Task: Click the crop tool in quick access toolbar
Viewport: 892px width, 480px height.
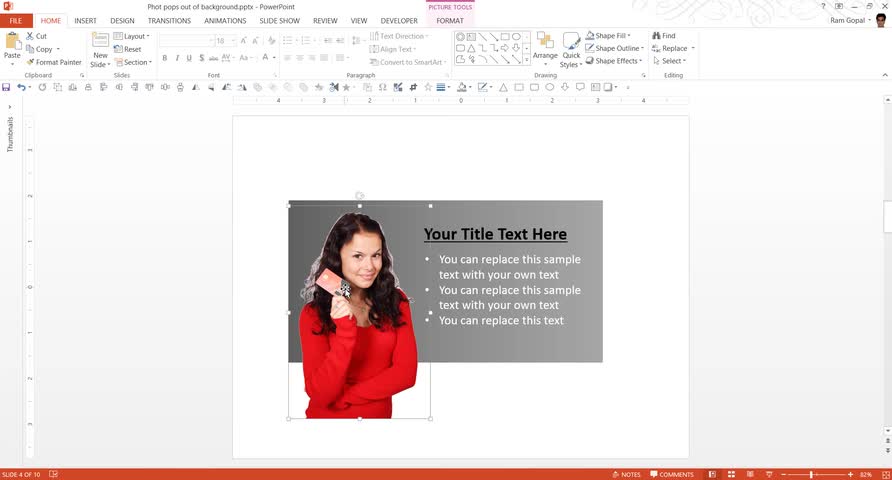Action: click(x=413, y=87)
